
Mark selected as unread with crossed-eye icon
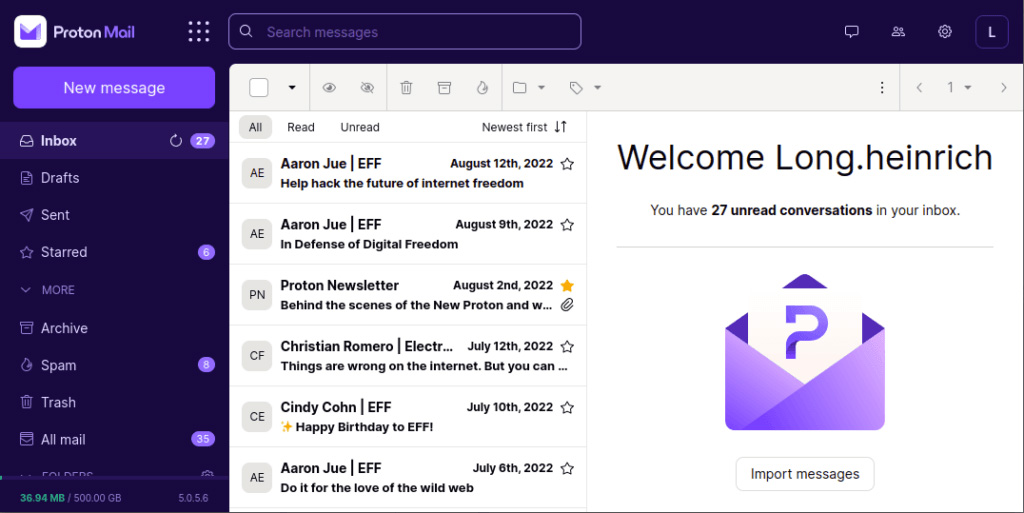coord(367,88)
